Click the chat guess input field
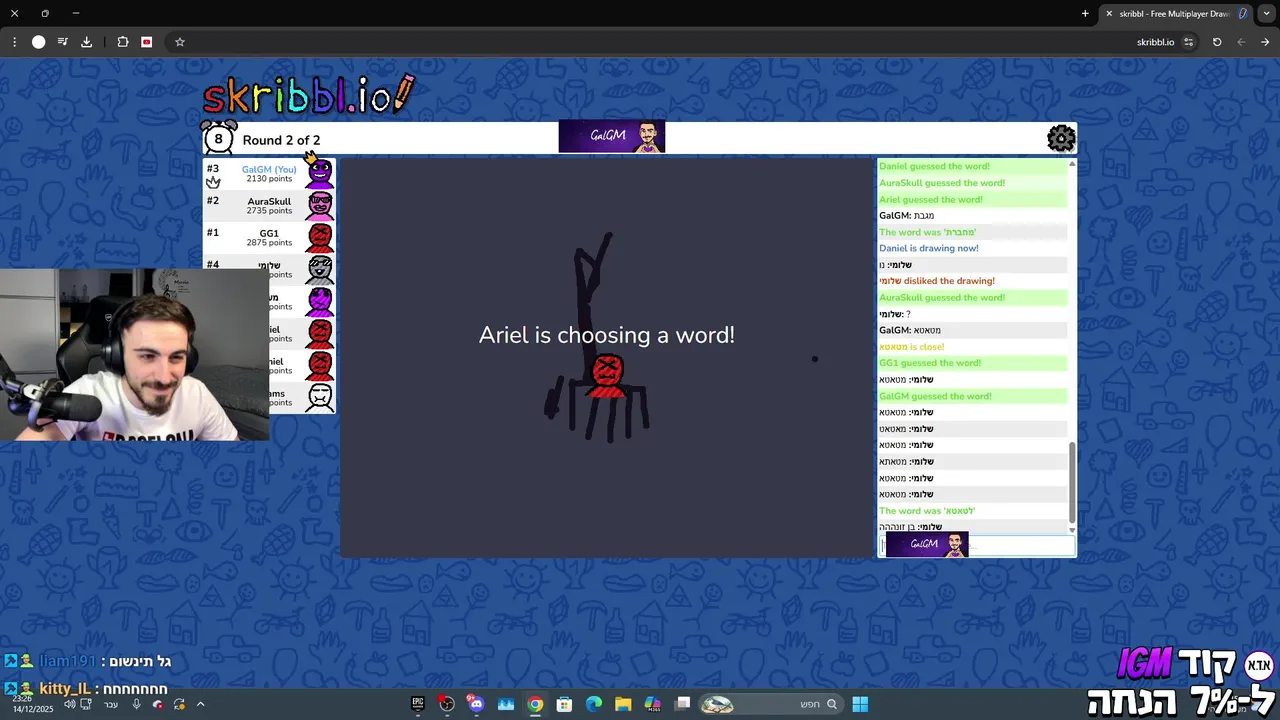This screenshot has height=720, width=1280. [976, 545]
